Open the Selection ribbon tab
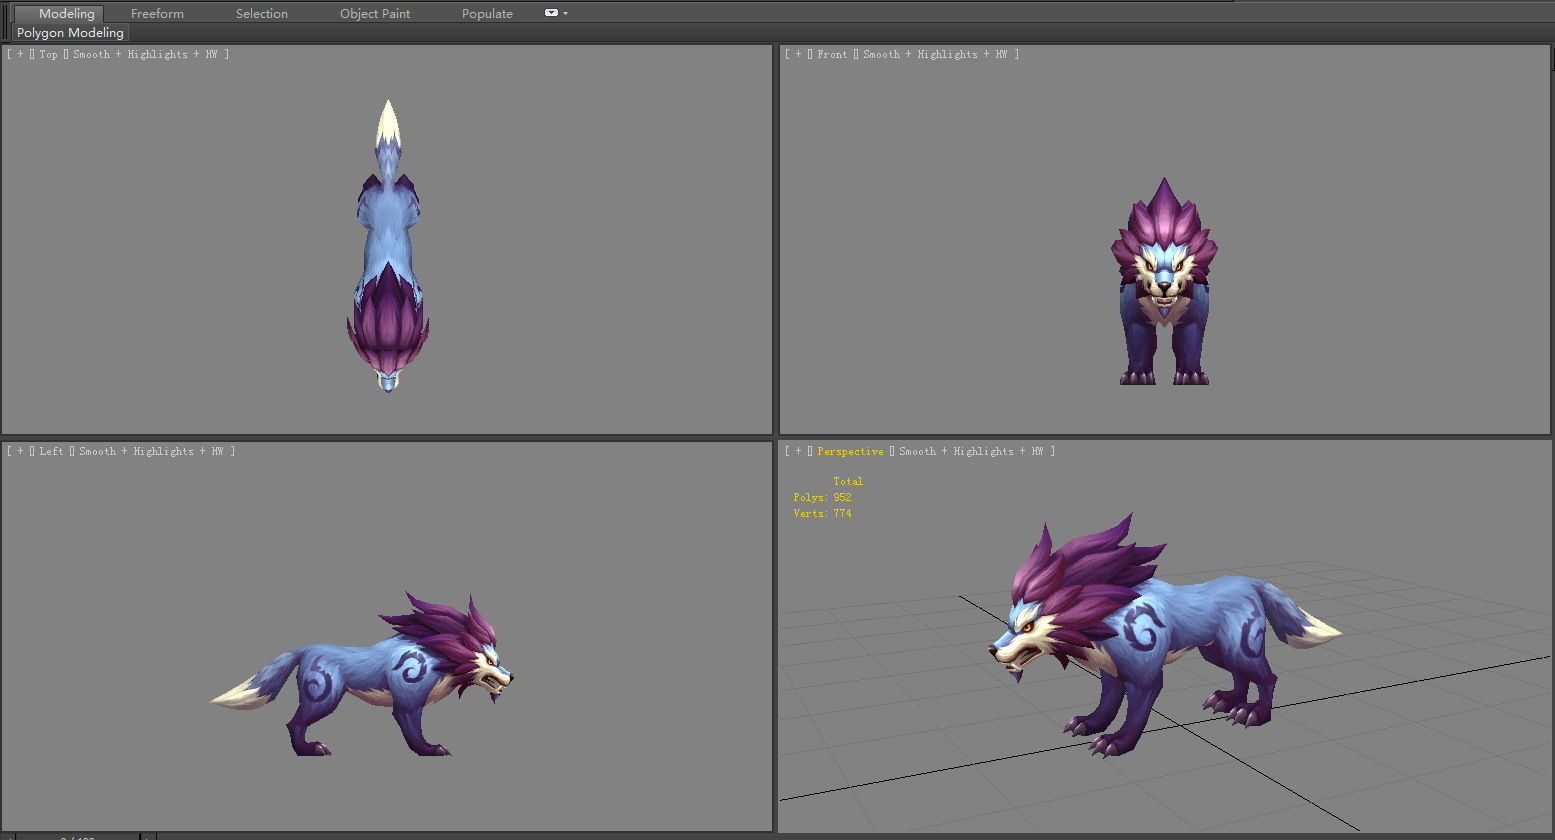 (262, 14)
